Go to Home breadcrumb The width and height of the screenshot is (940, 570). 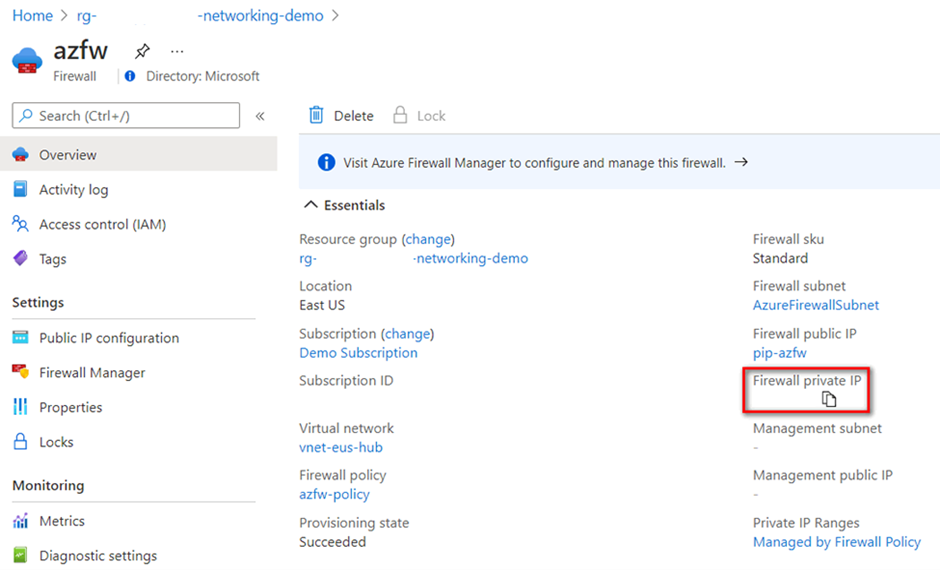point(32,16)
